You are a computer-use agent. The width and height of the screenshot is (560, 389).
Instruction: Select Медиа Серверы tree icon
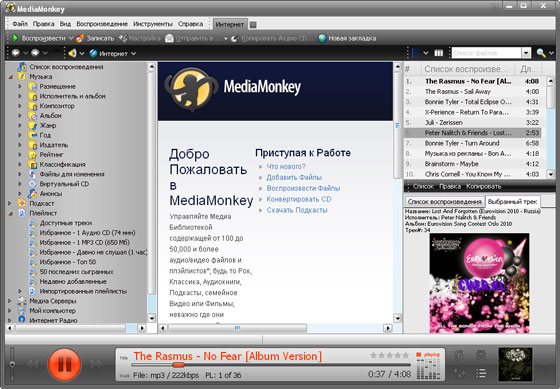[x=22, y=301]
